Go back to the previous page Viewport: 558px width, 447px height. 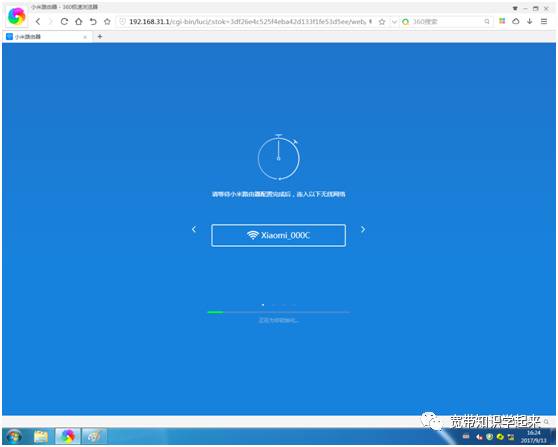click(x=38, y=22)
